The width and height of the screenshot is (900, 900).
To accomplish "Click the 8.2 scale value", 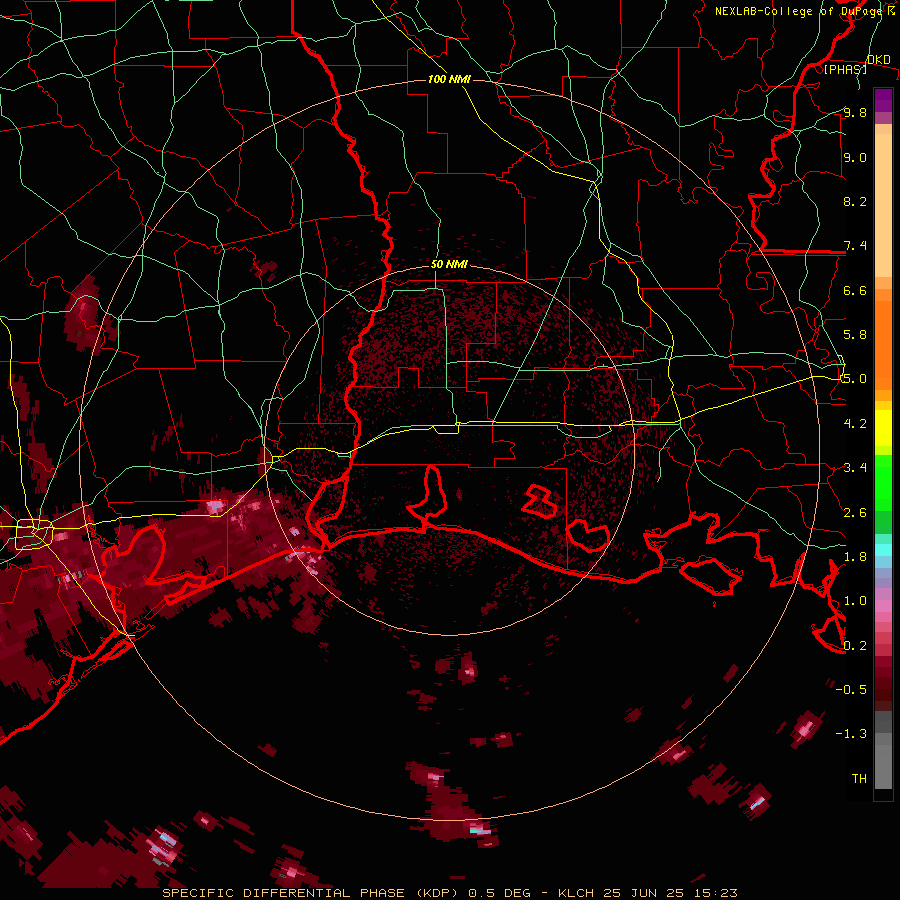I will click(855, 201).
